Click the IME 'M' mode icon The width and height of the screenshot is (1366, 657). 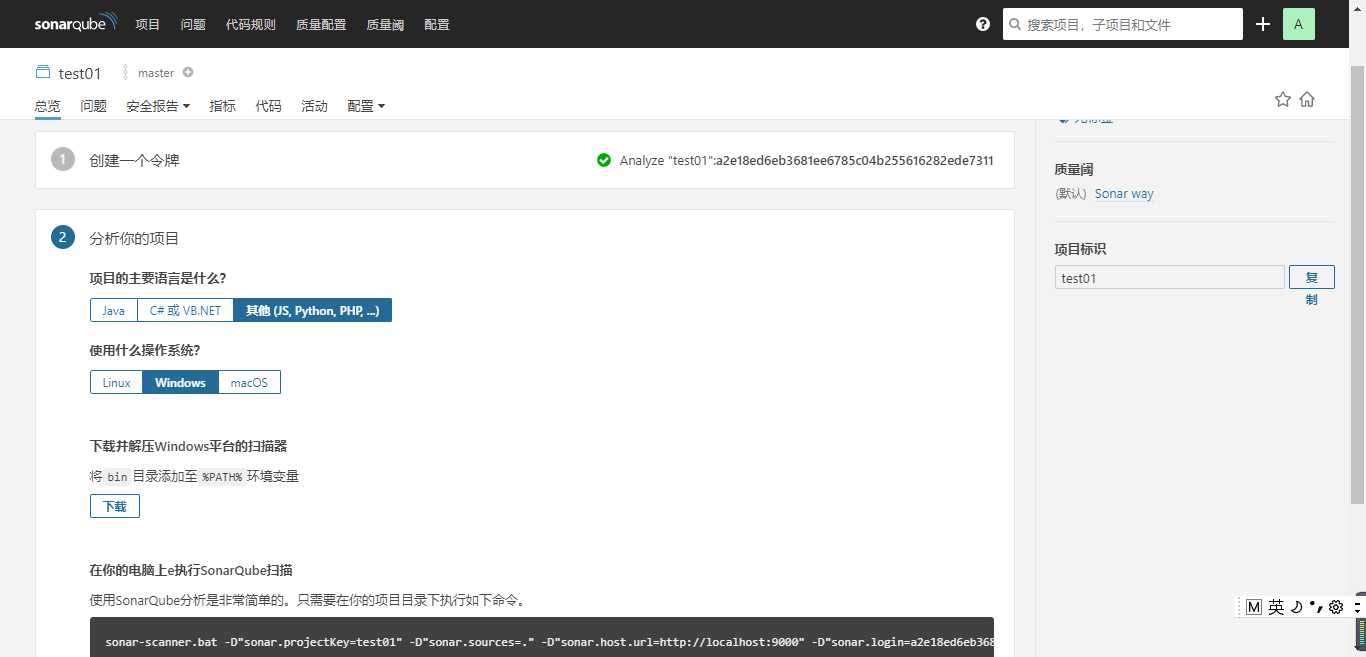coord(1254,606)
